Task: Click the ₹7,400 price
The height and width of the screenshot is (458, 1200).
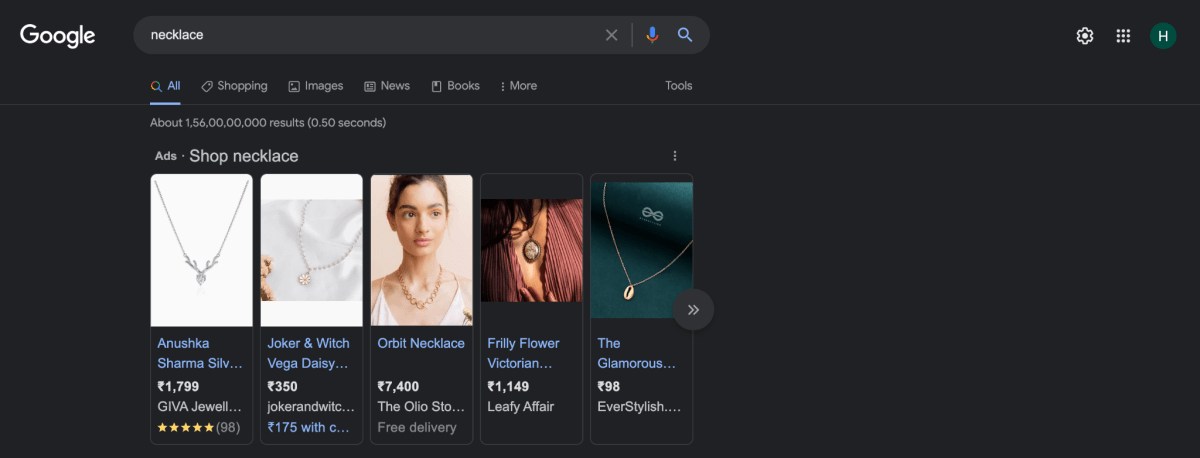Action: click(x=399, y=386)
